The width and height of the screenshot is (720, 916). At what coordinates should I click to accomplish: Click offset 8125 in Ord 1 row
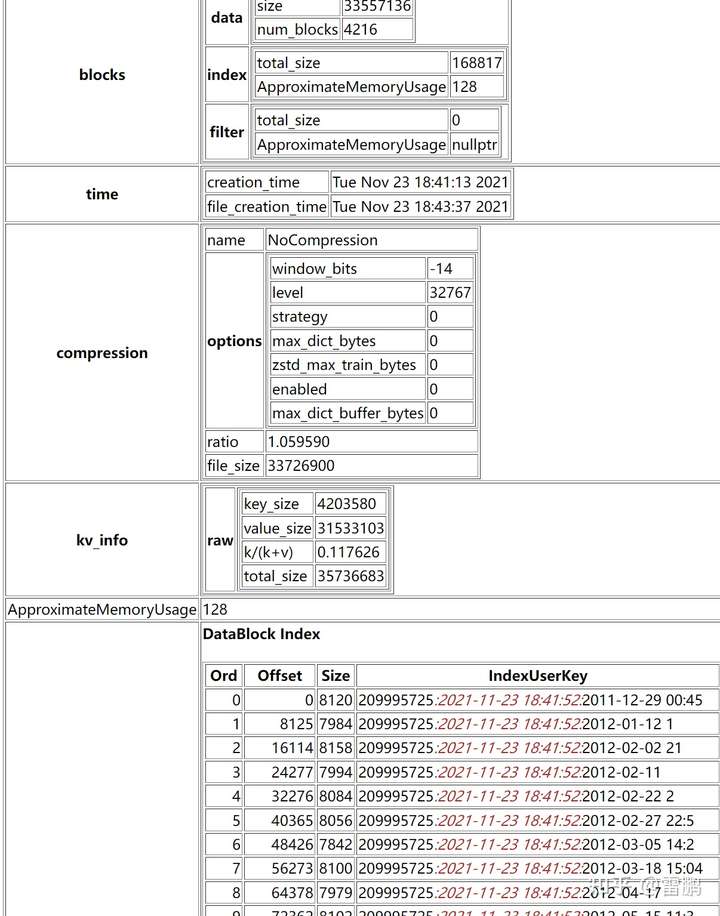coord(296,724)
